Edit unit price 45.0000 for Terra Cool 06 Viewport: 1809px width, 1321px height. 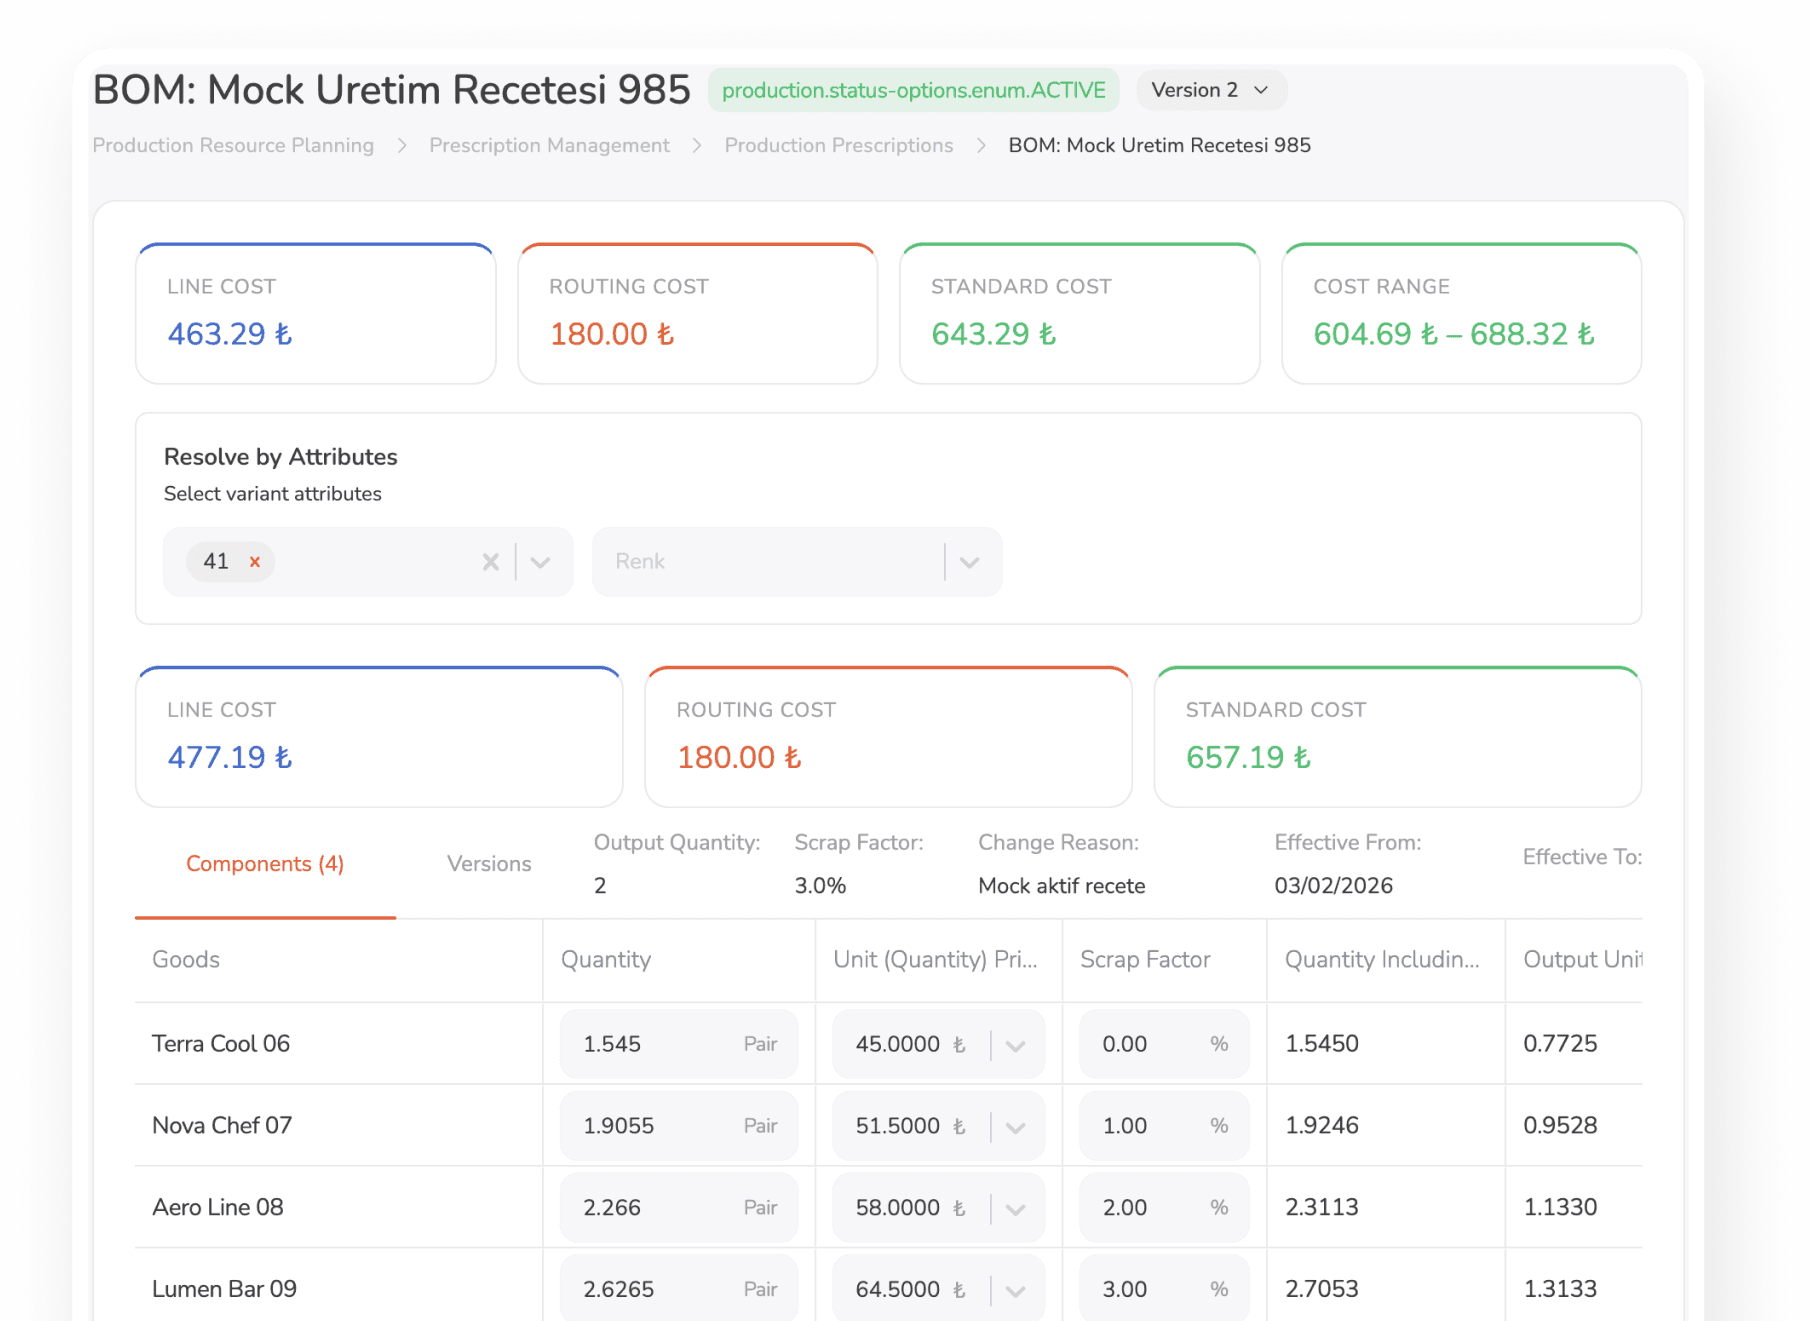[x=898, y=1044]
